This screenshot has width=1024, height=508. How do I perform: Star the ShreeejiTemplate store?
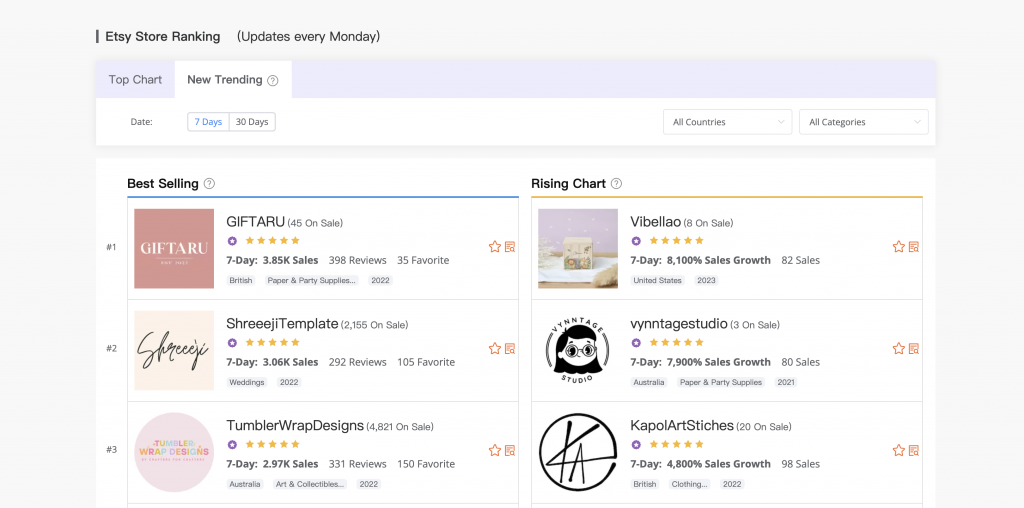point(494,349)
